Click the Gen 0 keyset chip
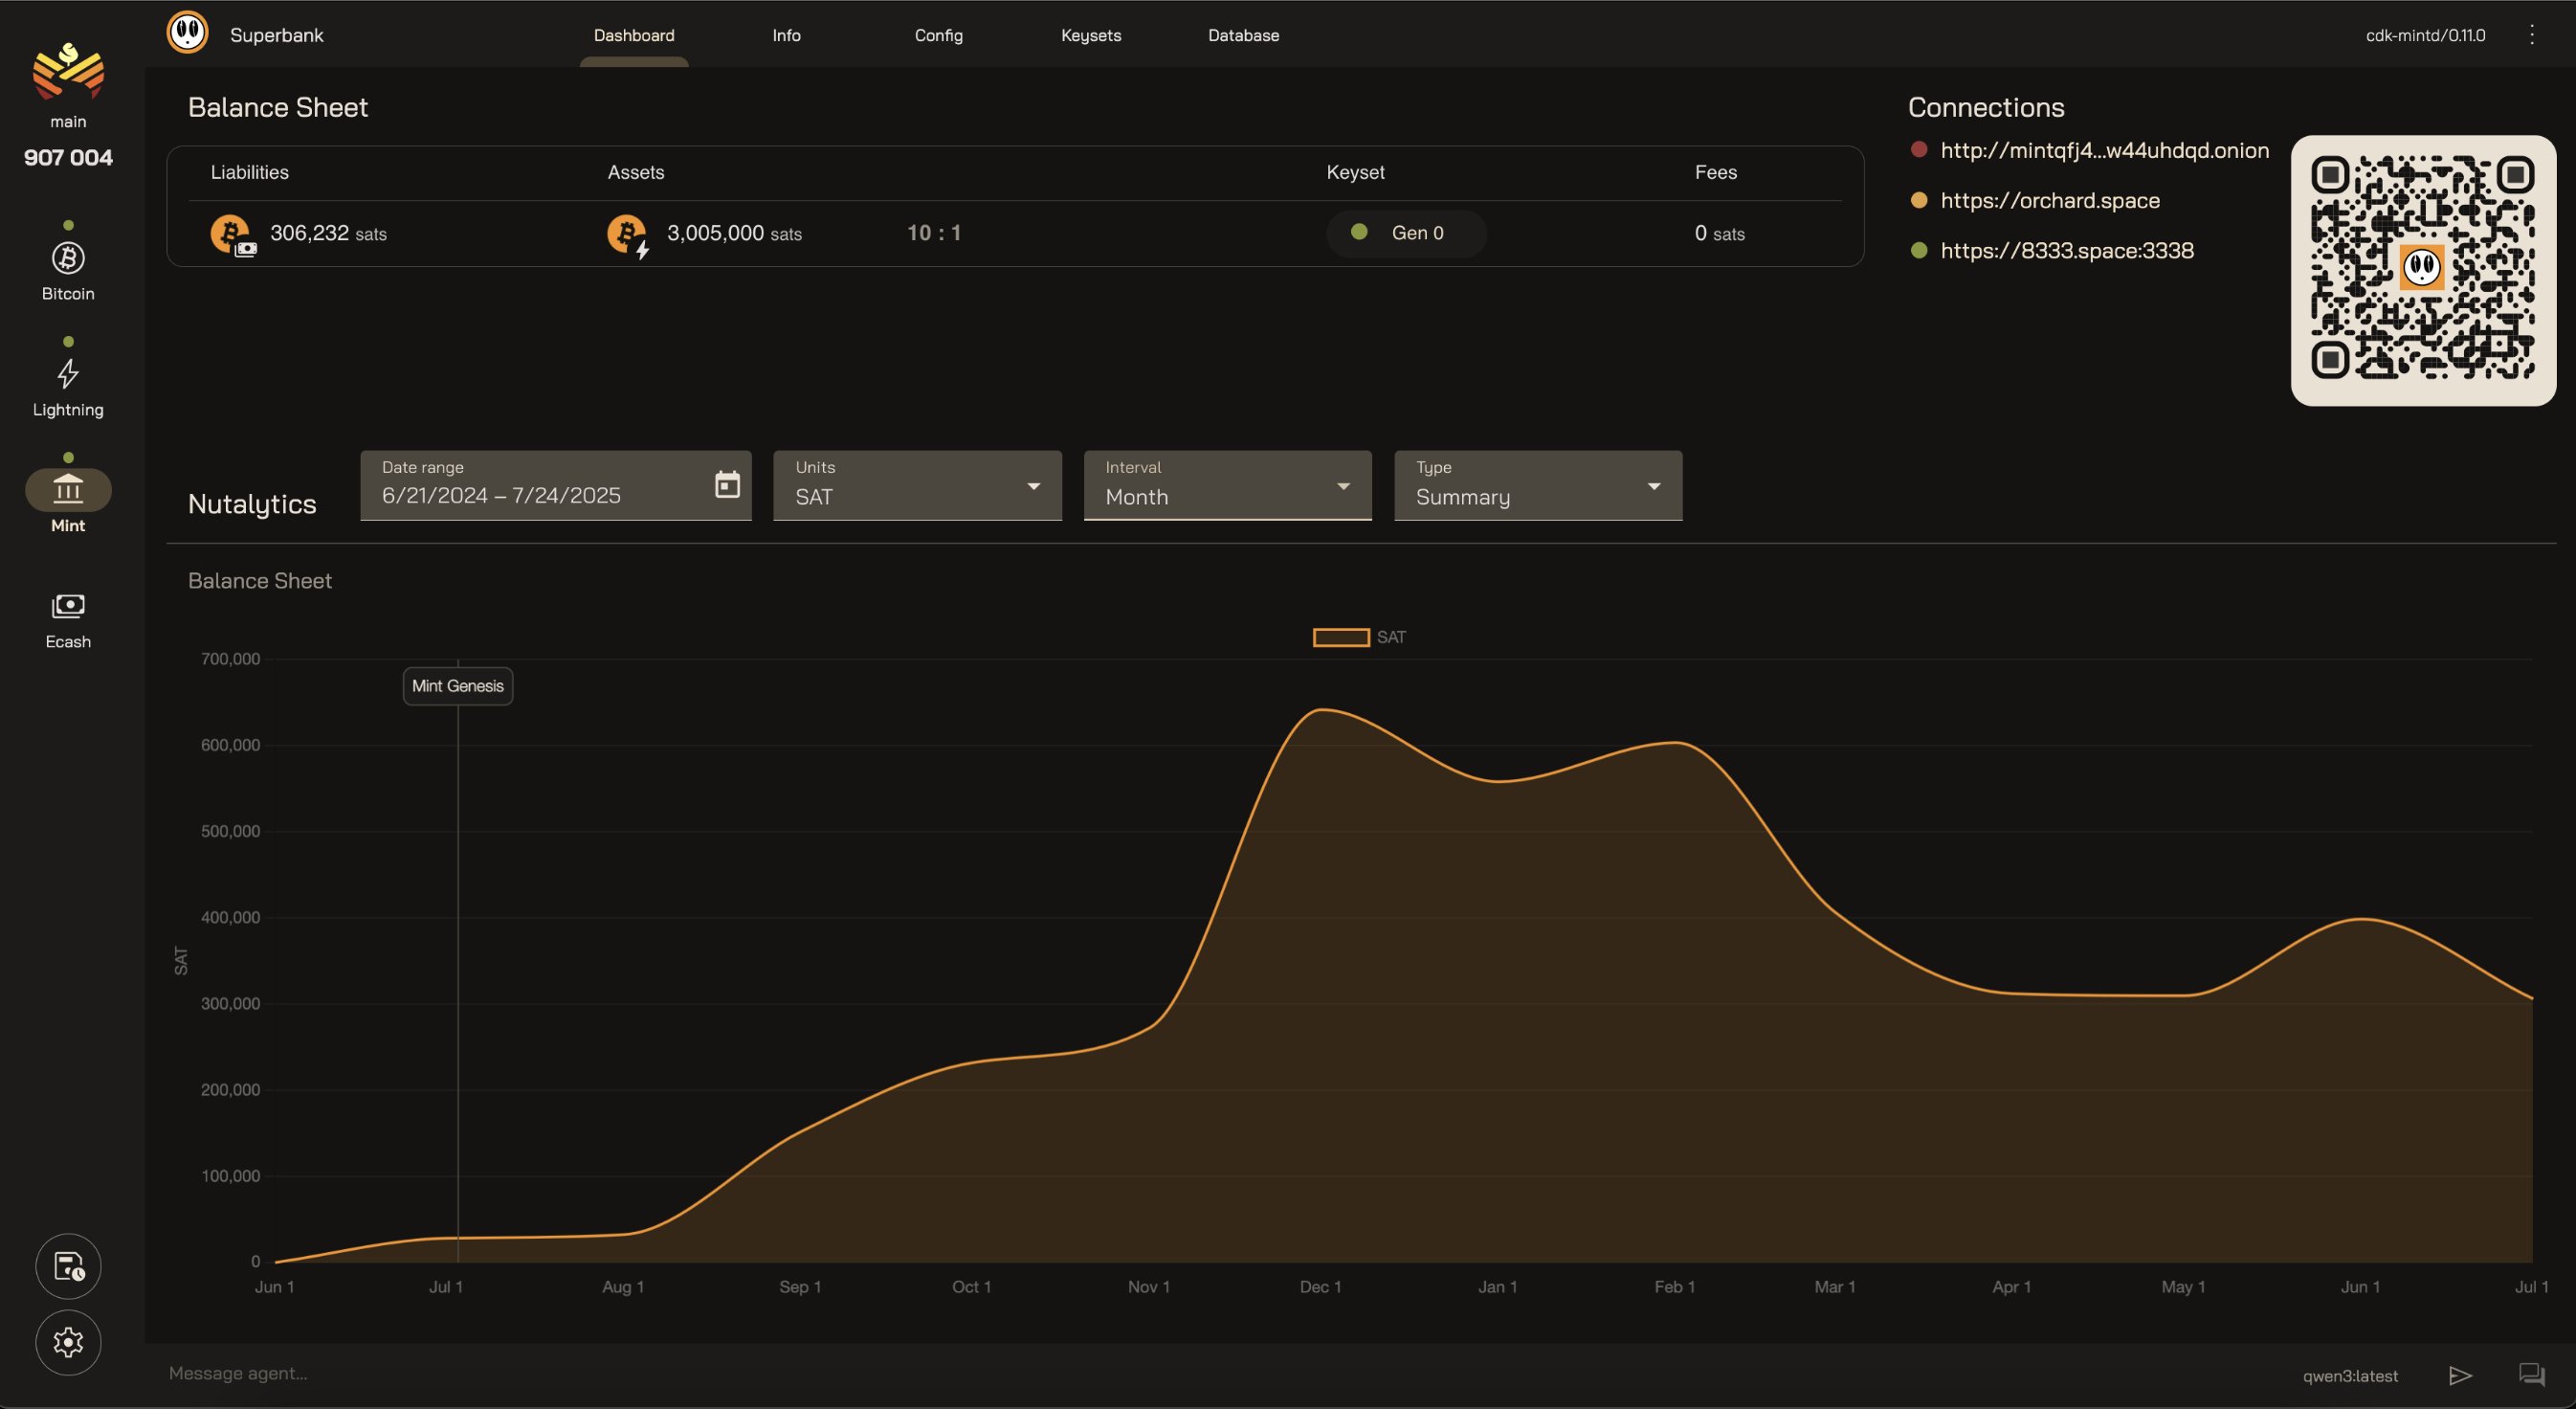The height and width of the screenshot is (1409, 2576). coord(1405,233)
